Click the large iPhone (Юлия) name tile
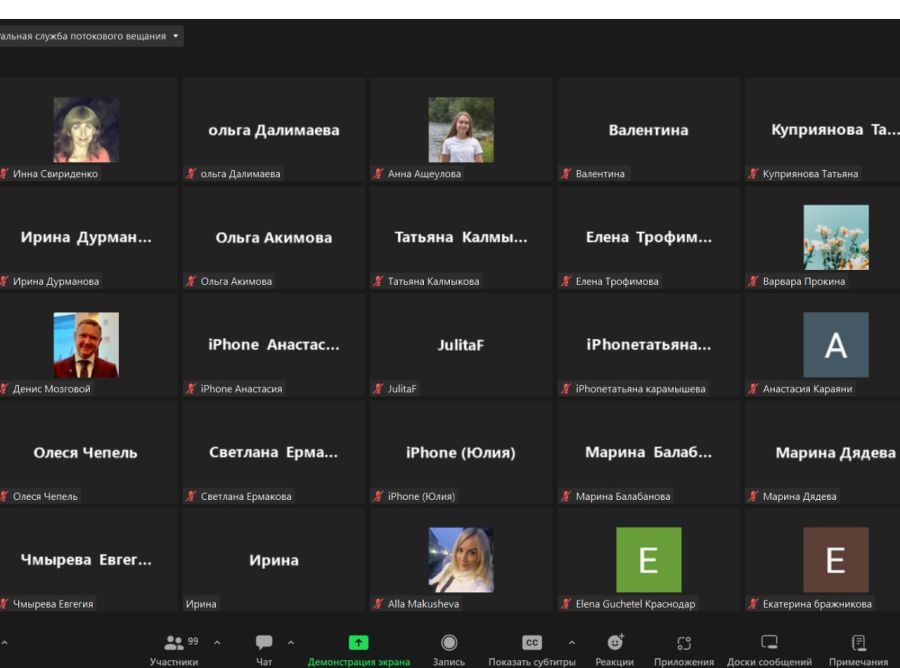 pos(461,453)
